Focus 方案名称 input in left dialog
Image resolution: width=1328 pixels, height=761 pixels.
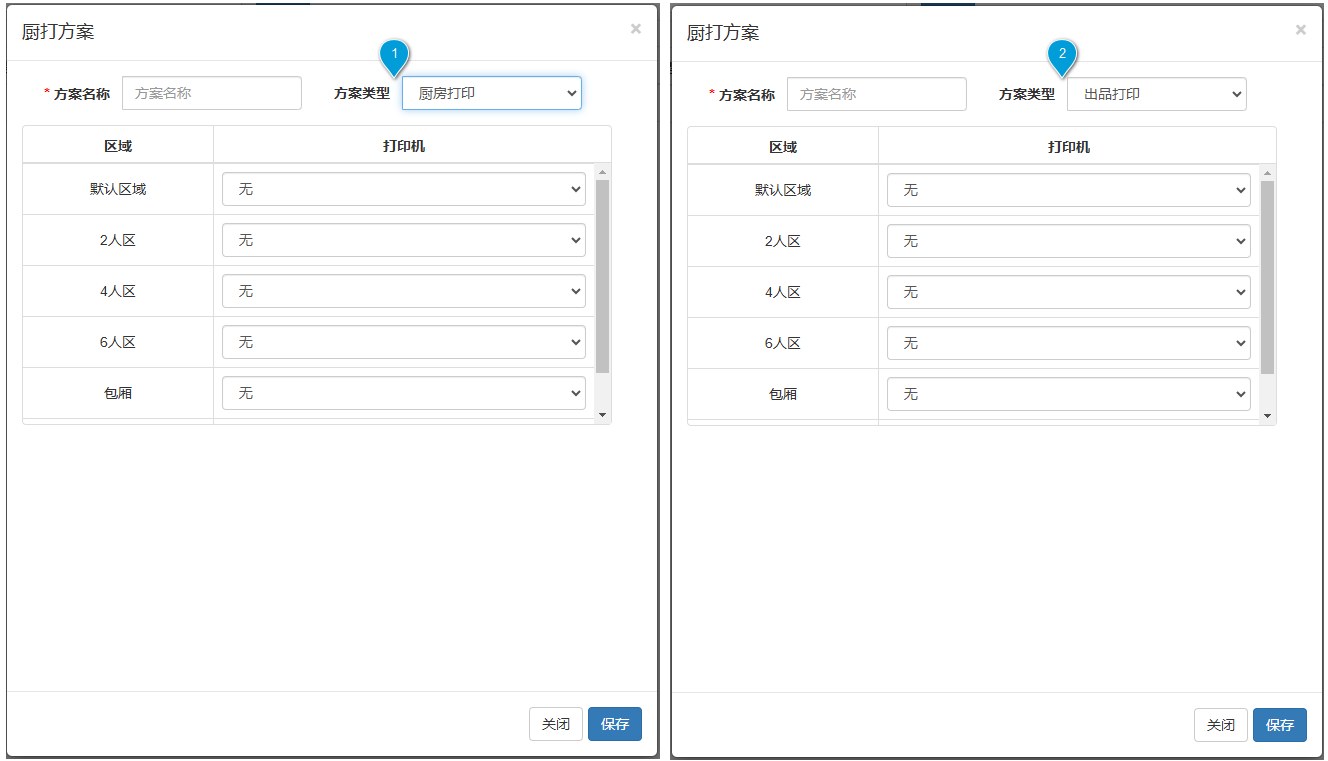[212, 93]
